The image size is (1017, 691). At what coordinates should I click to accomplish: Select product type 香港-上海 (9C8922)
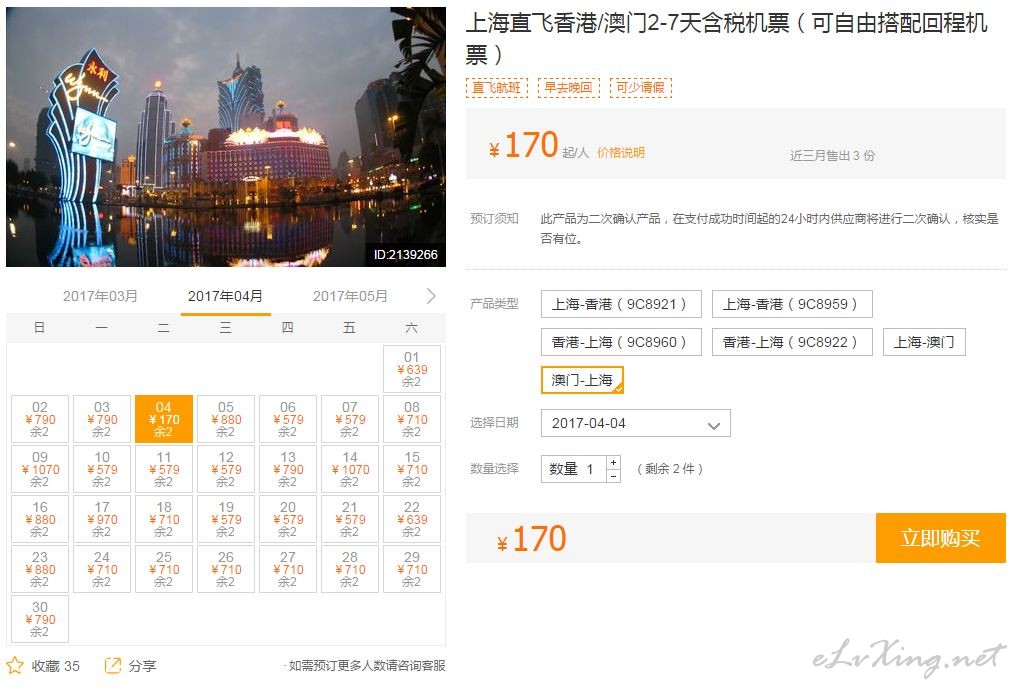pyautogui.click(x=792, y=343)
